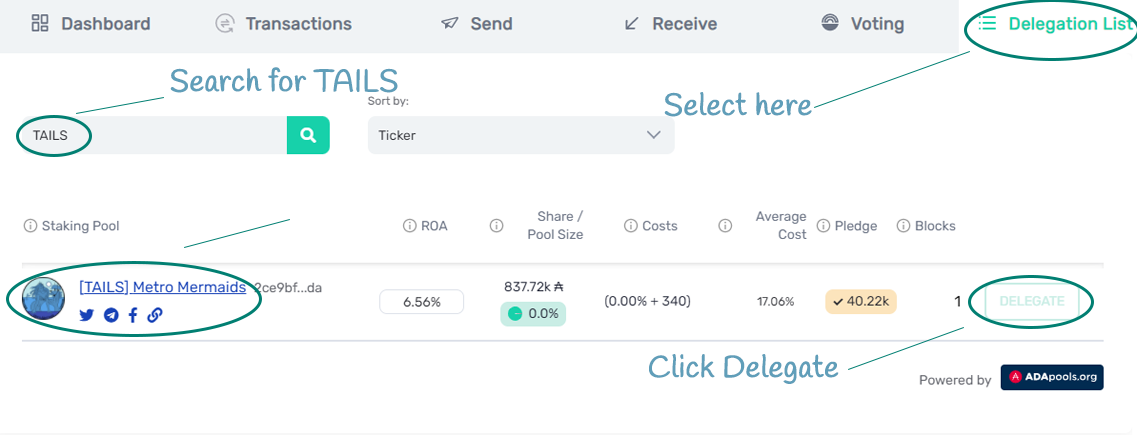The width and height of the screenshot is (1137, 435).
Task: Open the pool's Twitter icon link
Action: pos(86,315)
